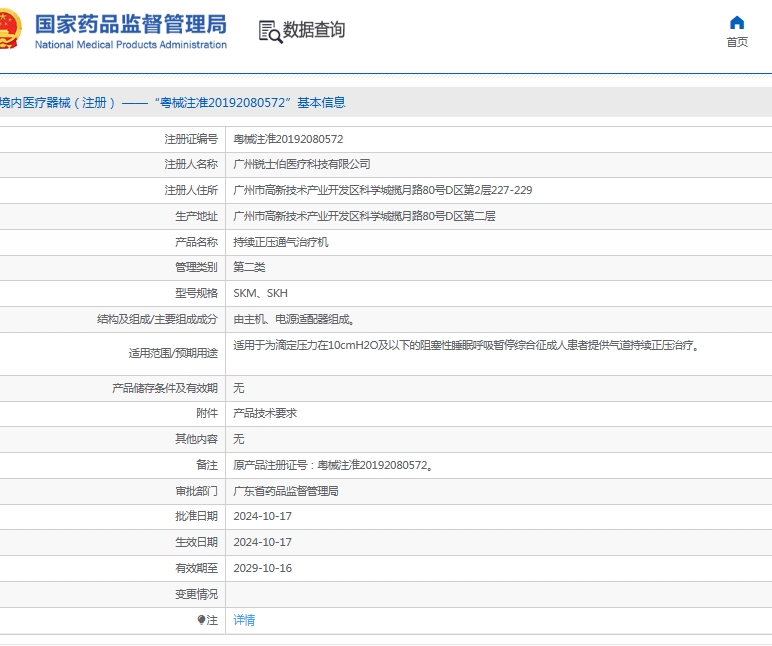Screen dimensions: 772x646
Task: Click the 注册人名称 label
Action: coord(191,164)
